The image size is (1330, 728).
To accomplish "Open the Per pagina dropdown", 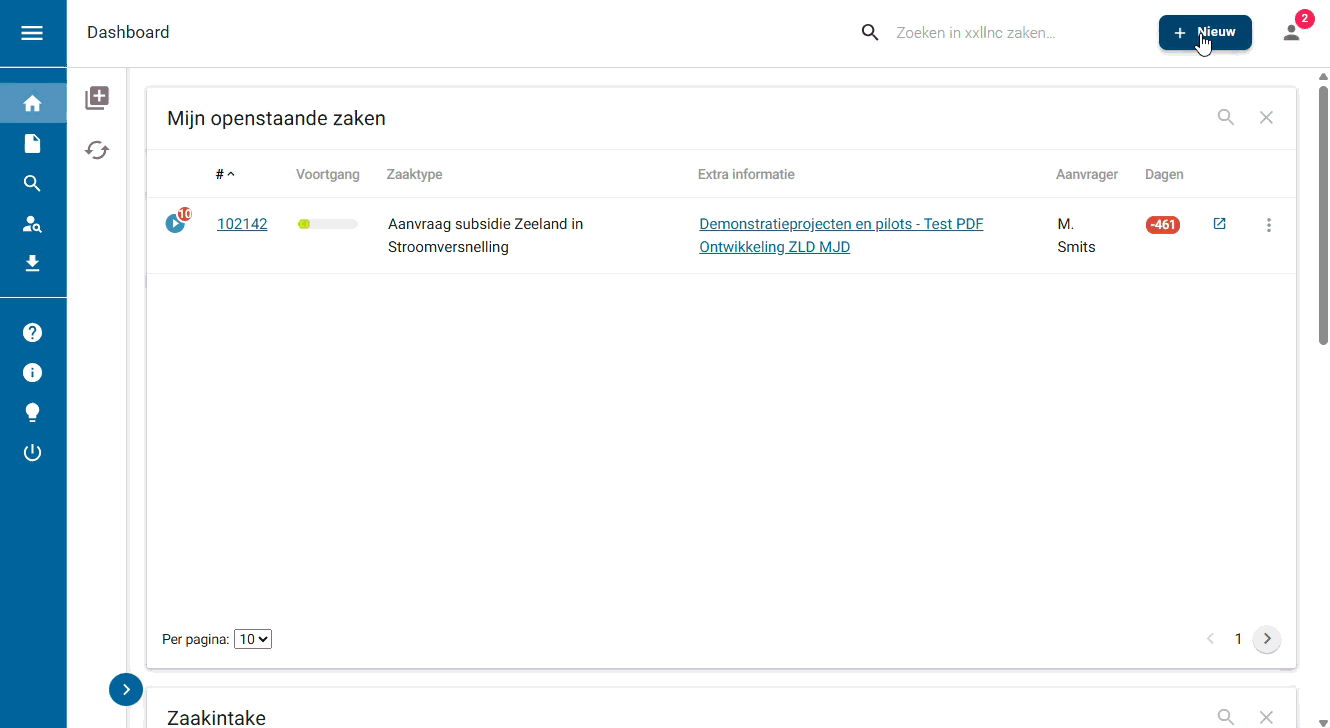I will [253, 639].
